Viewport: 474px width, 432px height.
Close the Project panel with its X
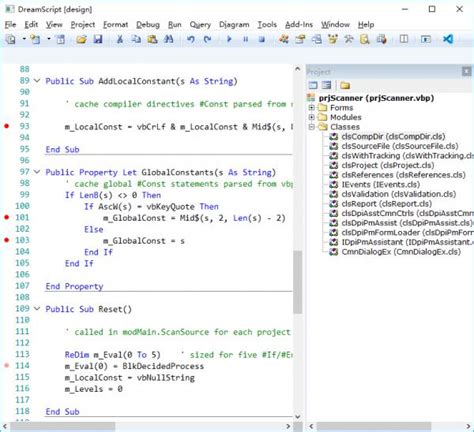click(x=466, y=71)
